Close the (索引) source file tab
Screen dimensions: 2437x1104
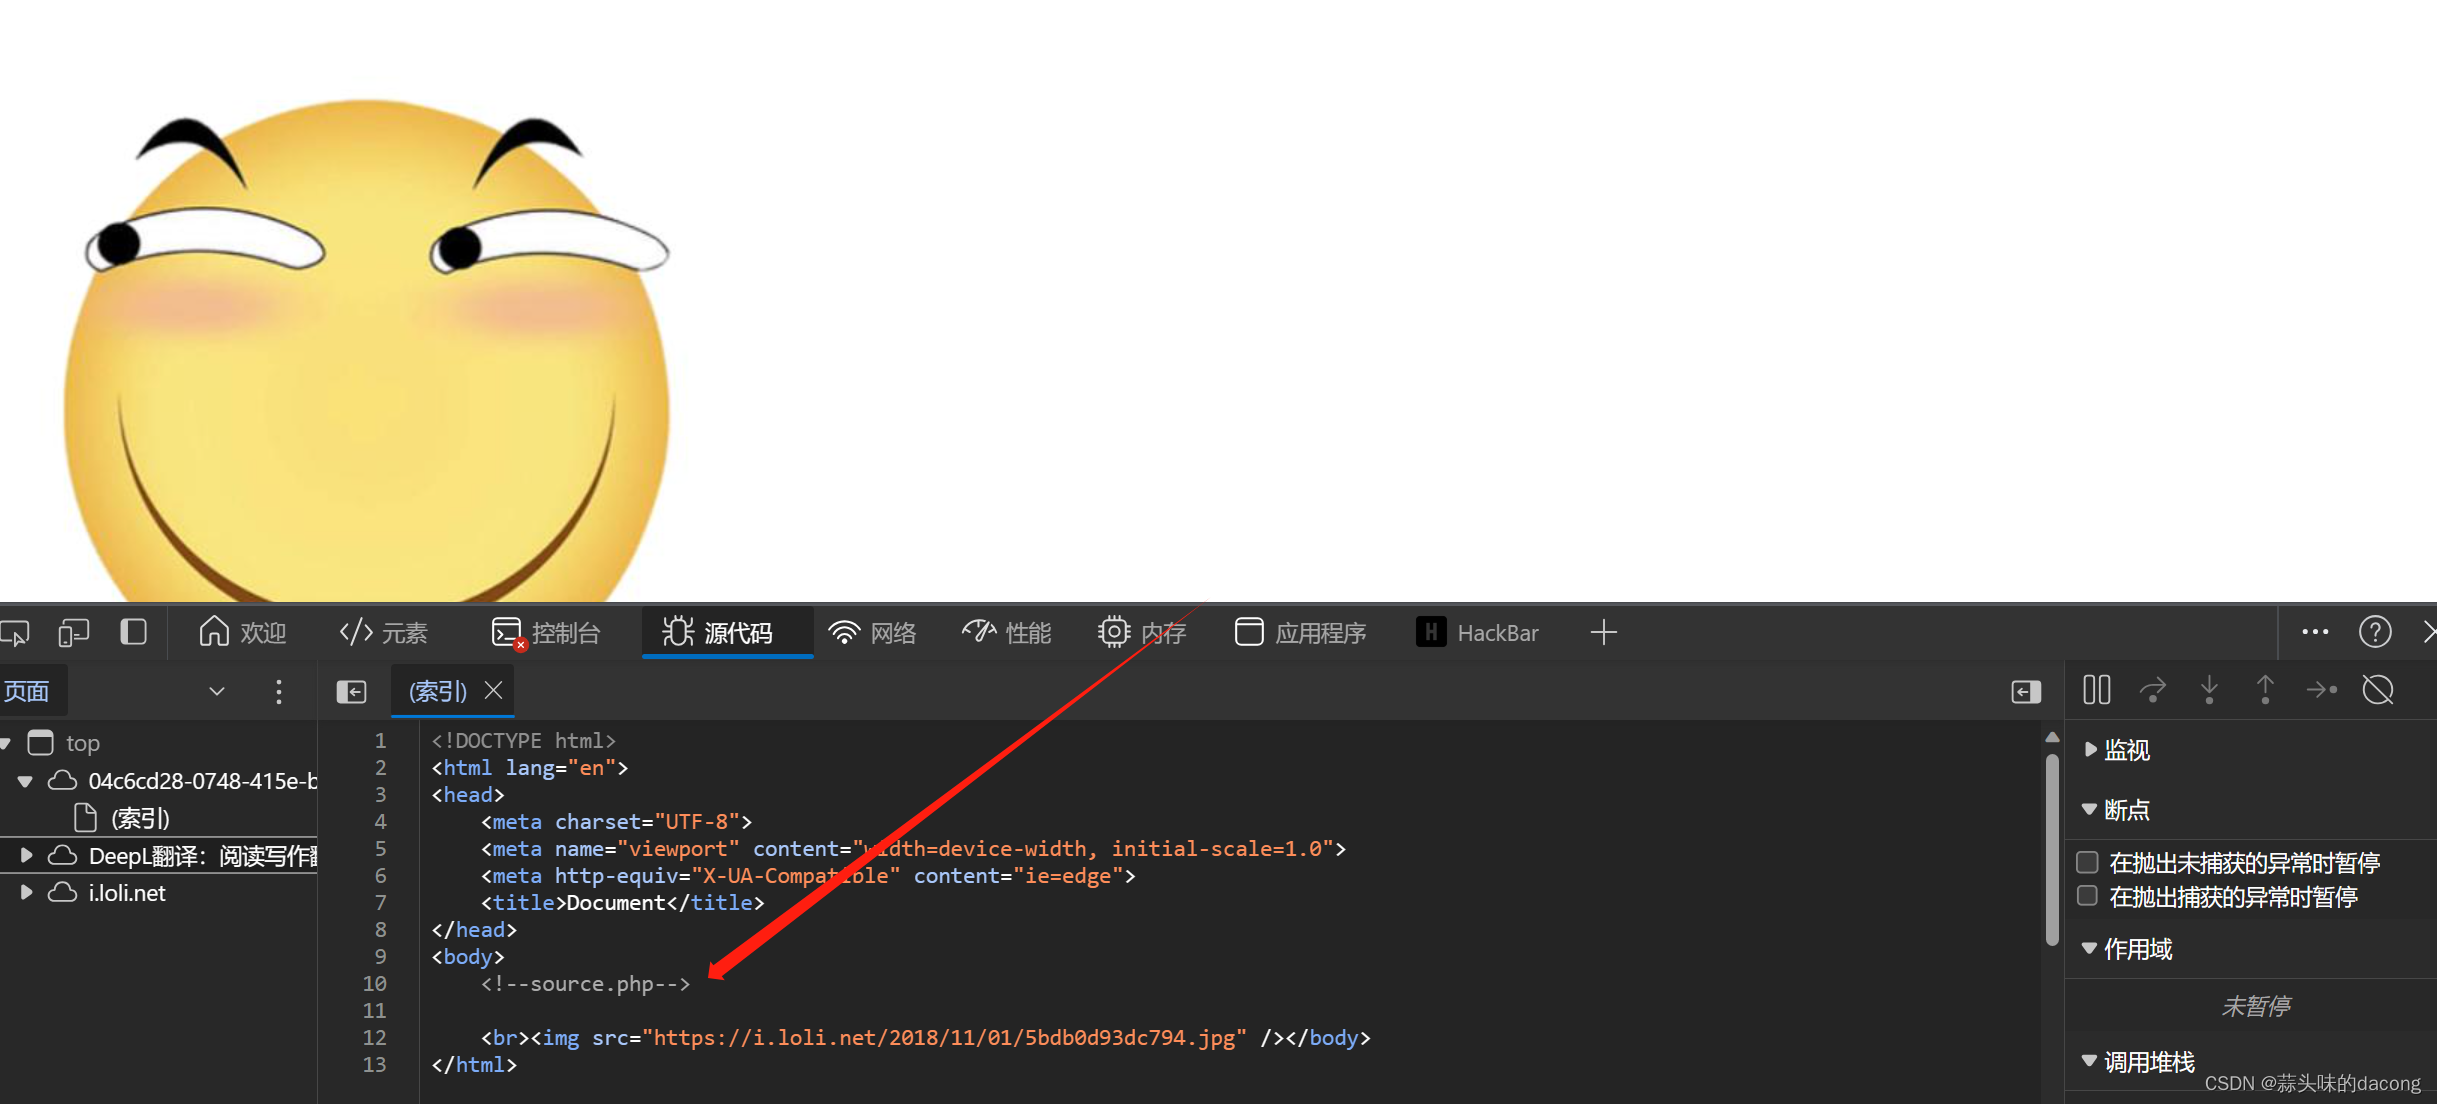coord(493,690)
